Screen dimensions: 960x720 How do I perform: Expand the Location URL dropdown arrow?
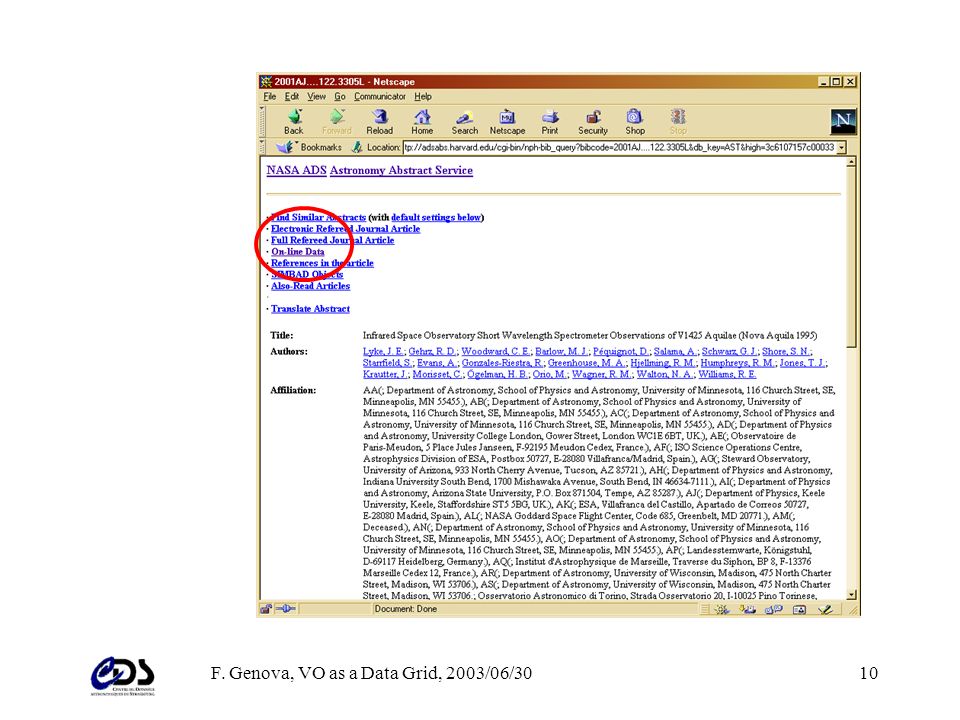[x=842, y=148]
